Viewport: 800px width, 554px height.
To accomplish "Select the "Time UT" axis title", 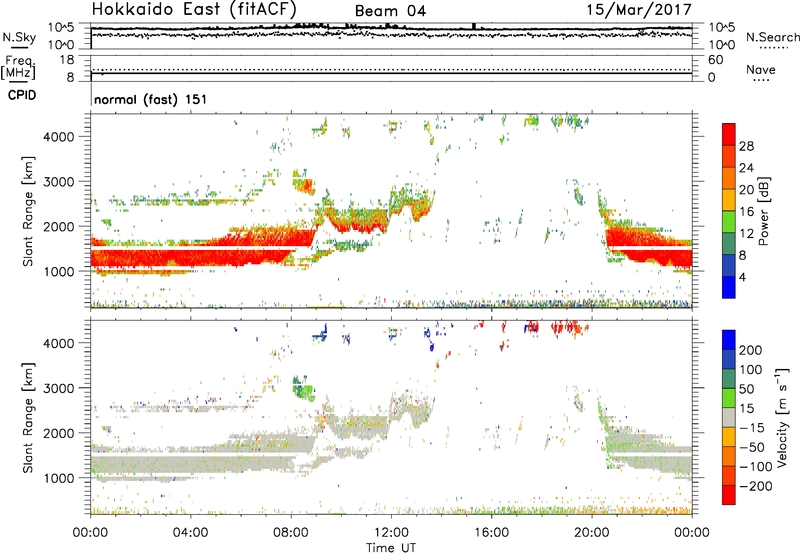I will [x=391, y=548].
